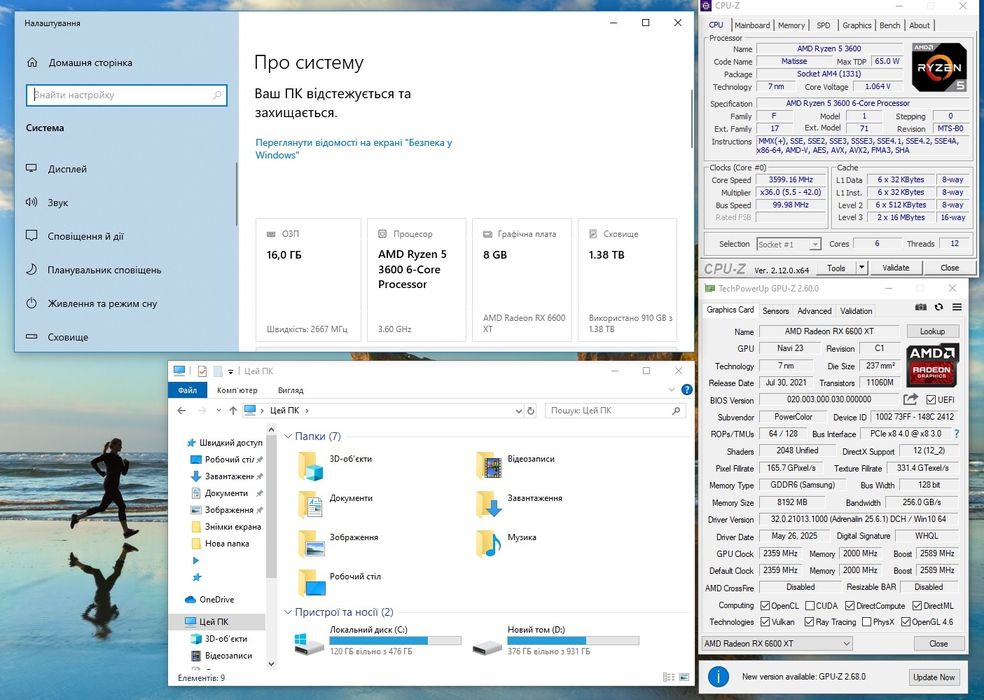Viewport: 984px width, 700px height.
Task: Open the quick access toolbar customize dropdown
Action: pyautogui.click(x=230, y=372)
